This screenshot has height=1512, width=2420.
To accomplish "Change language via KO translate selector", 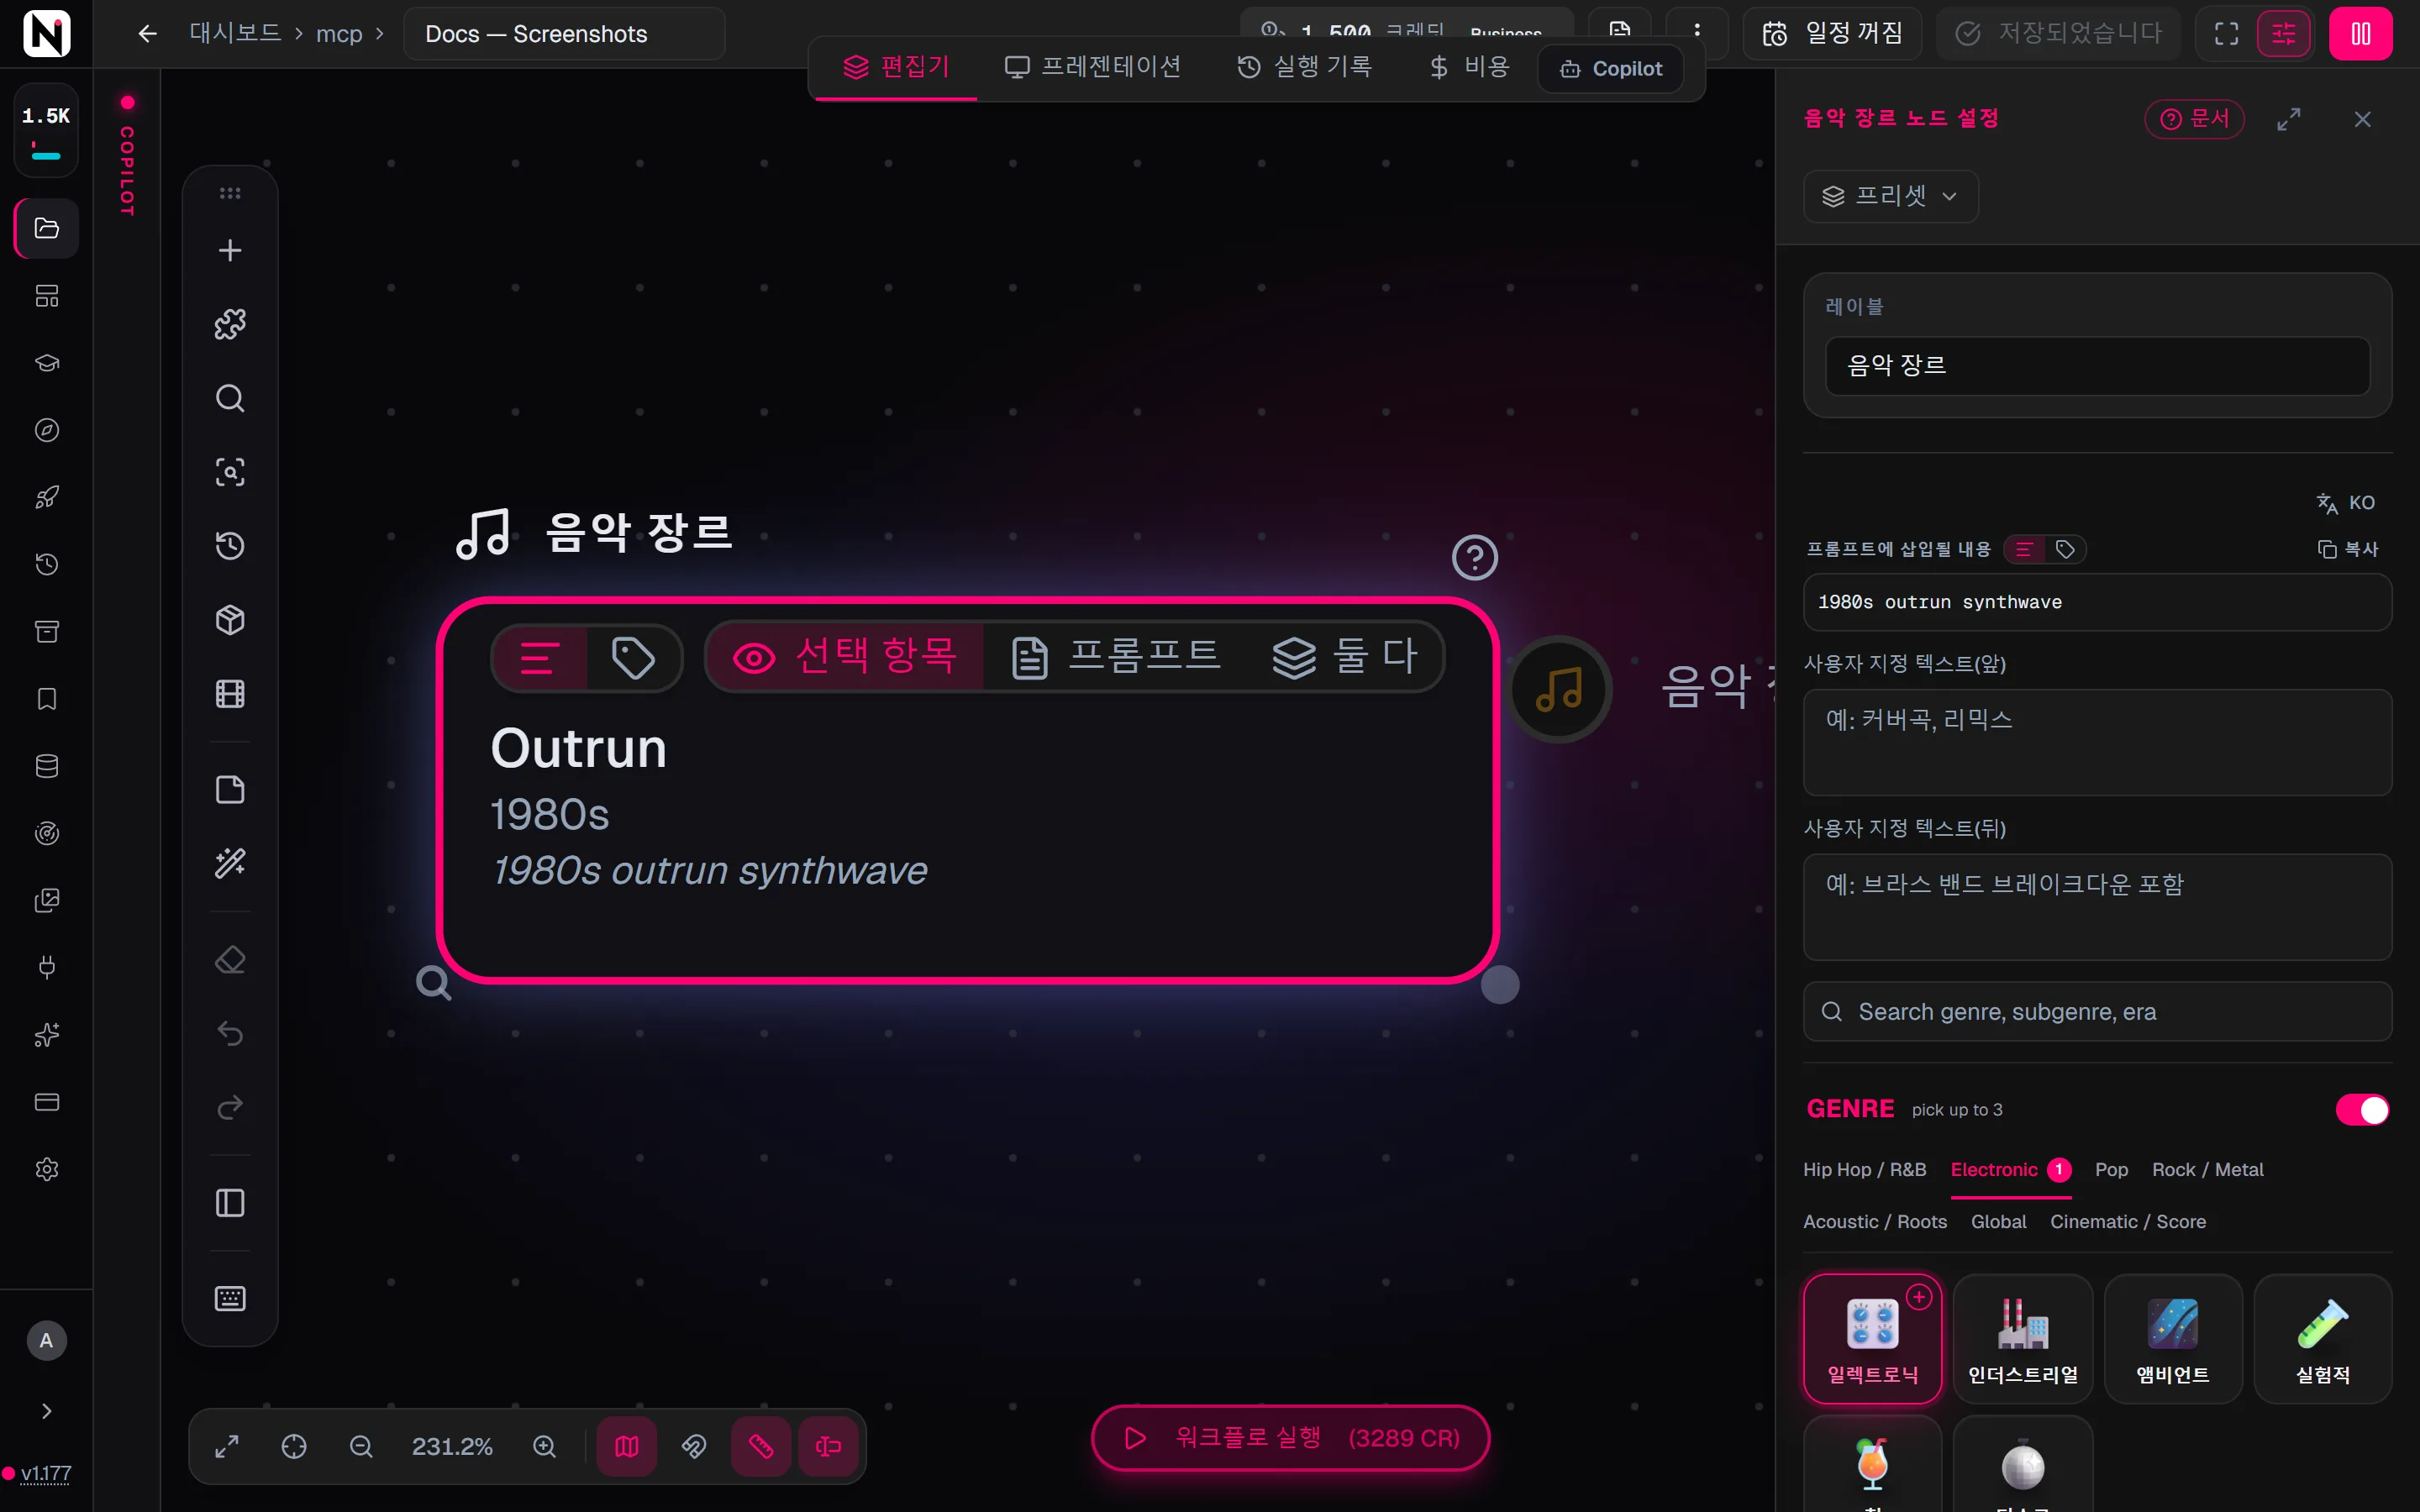I will [x=2346, y=503].
